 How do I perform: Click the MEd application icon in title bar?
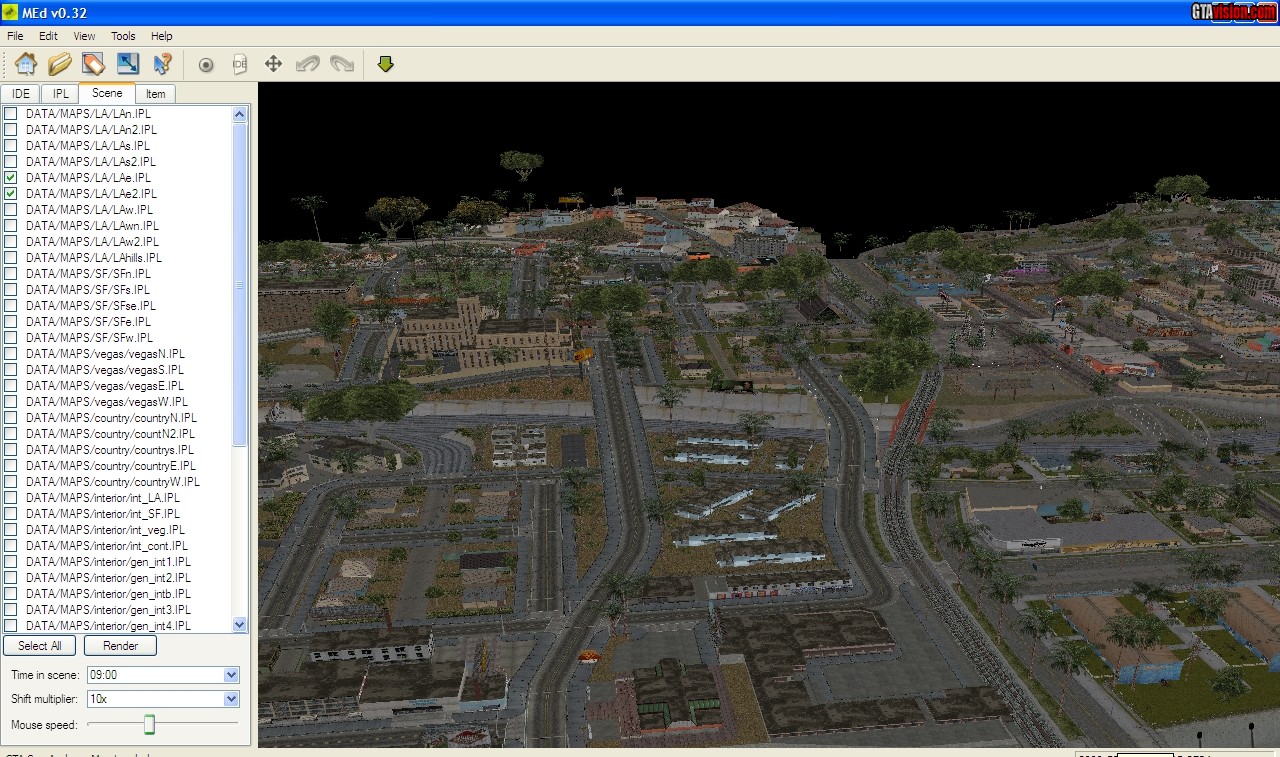[11, 13]
